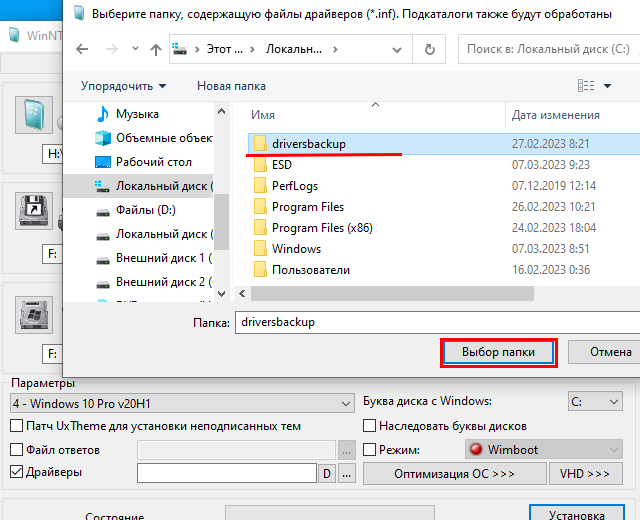Open Внешний диск 2 in sidebar

[154, 282]
